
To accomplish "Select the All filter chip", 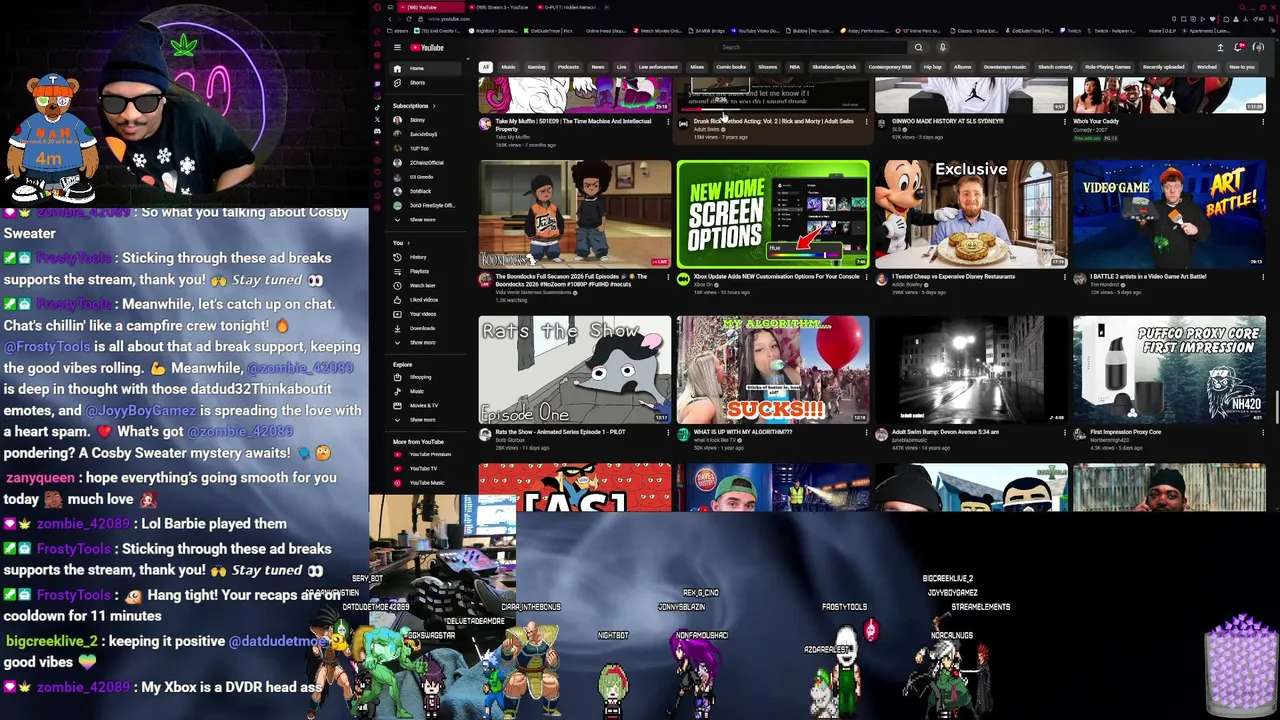I will tap(485, 67).
